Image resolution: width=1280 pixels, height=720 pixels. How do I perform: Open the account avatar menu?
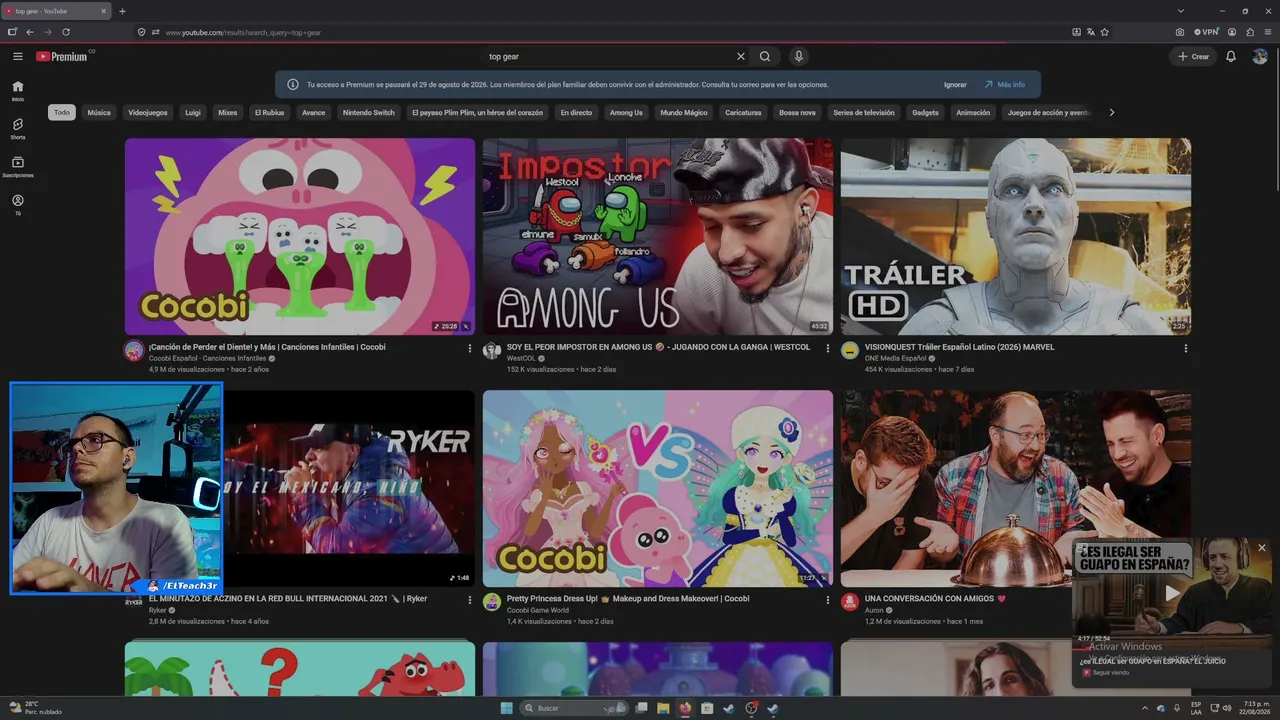tap(1260, 57)
